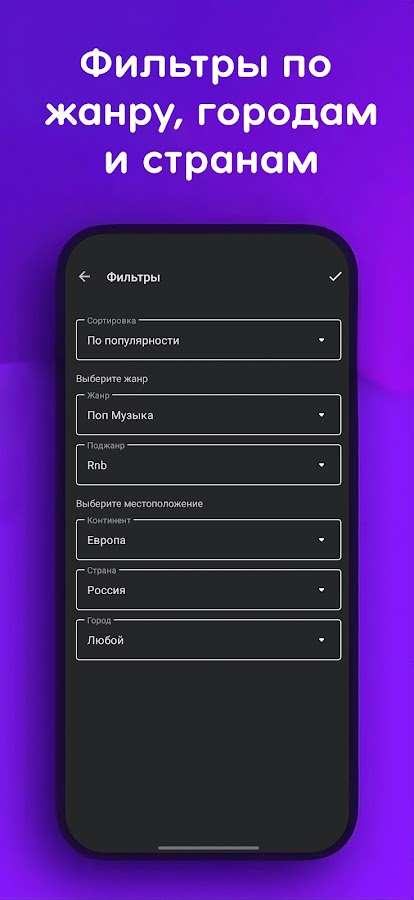Expand the Поджанр dropdown
The height and width of the screenshot is (900, 414).
click(x=208, y=464)
